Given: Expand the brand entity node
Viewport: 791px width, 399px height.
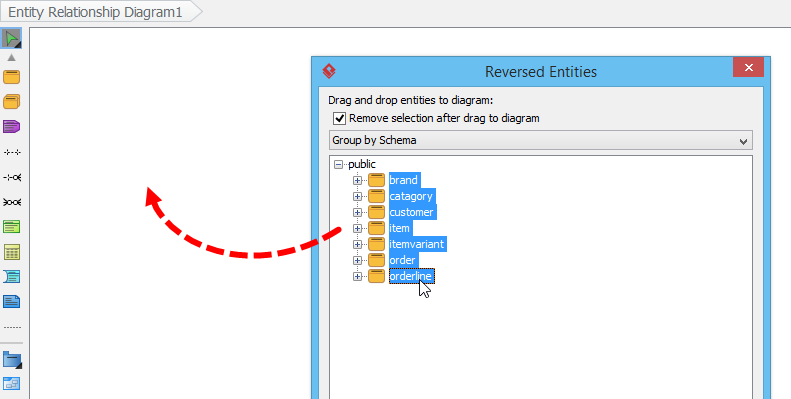Looking at the screenshot, I should pyautogui.click(x=357, y=180).
